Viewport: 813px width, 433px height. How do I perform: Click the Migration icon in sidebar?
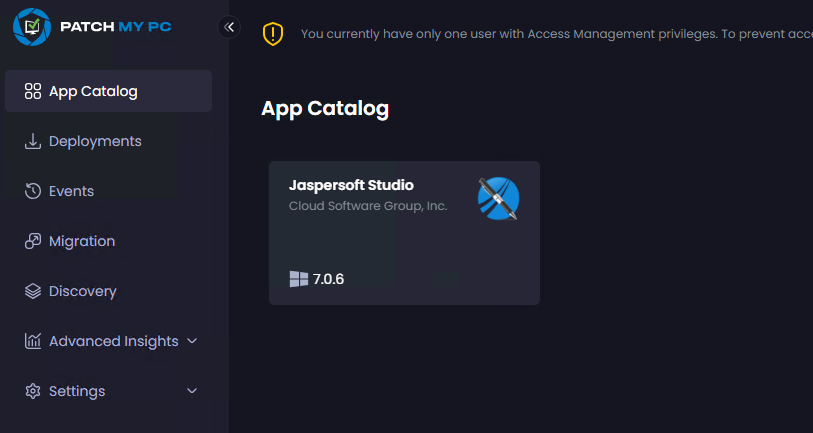[33, 241]
